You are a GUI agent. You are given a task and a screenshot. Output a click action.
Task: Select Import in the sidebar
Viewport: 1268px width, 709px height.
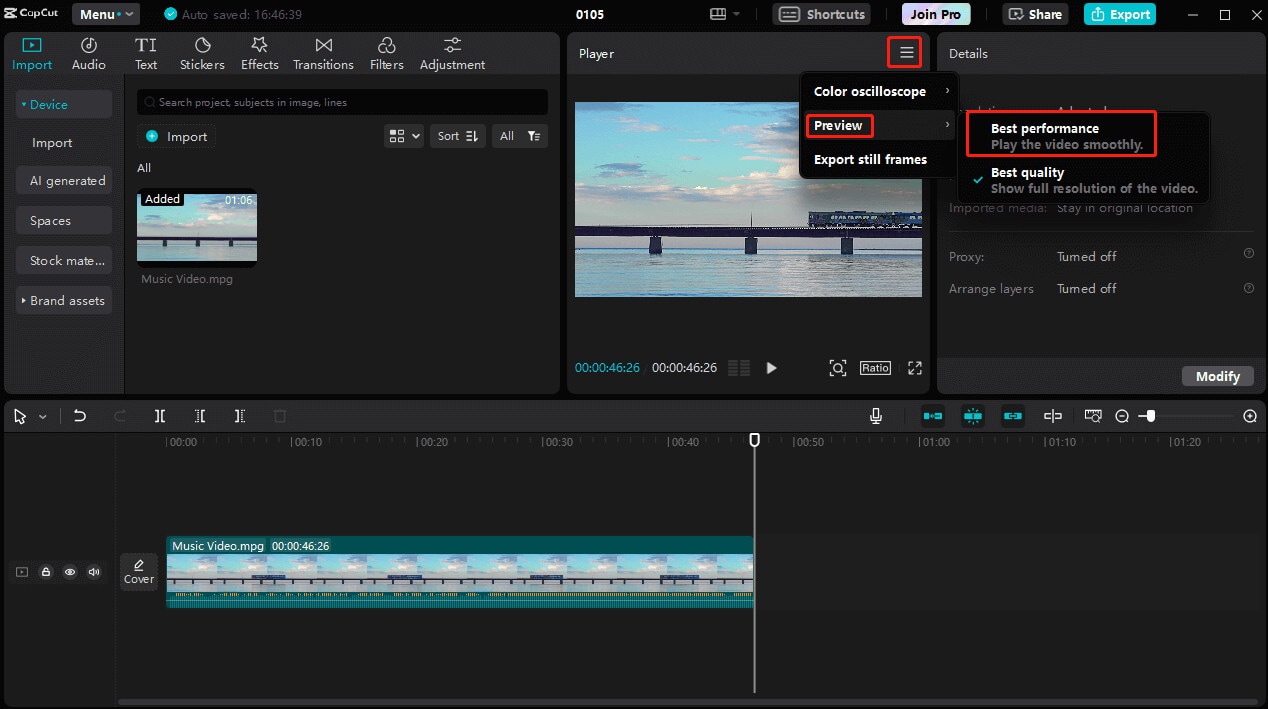click(x=52, y=143)
